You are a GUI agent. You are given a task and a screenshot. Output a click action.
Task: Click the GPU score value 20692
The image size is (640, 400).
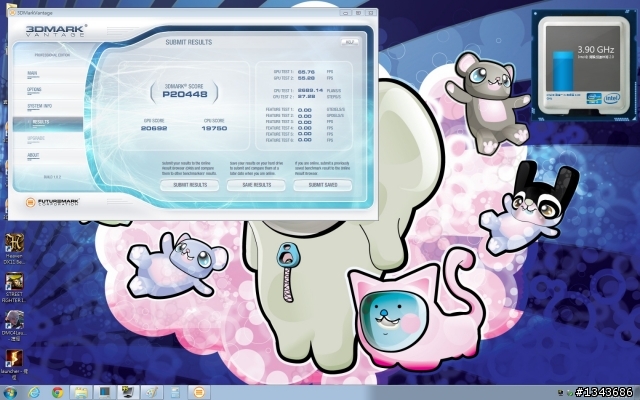coord(154,128)
